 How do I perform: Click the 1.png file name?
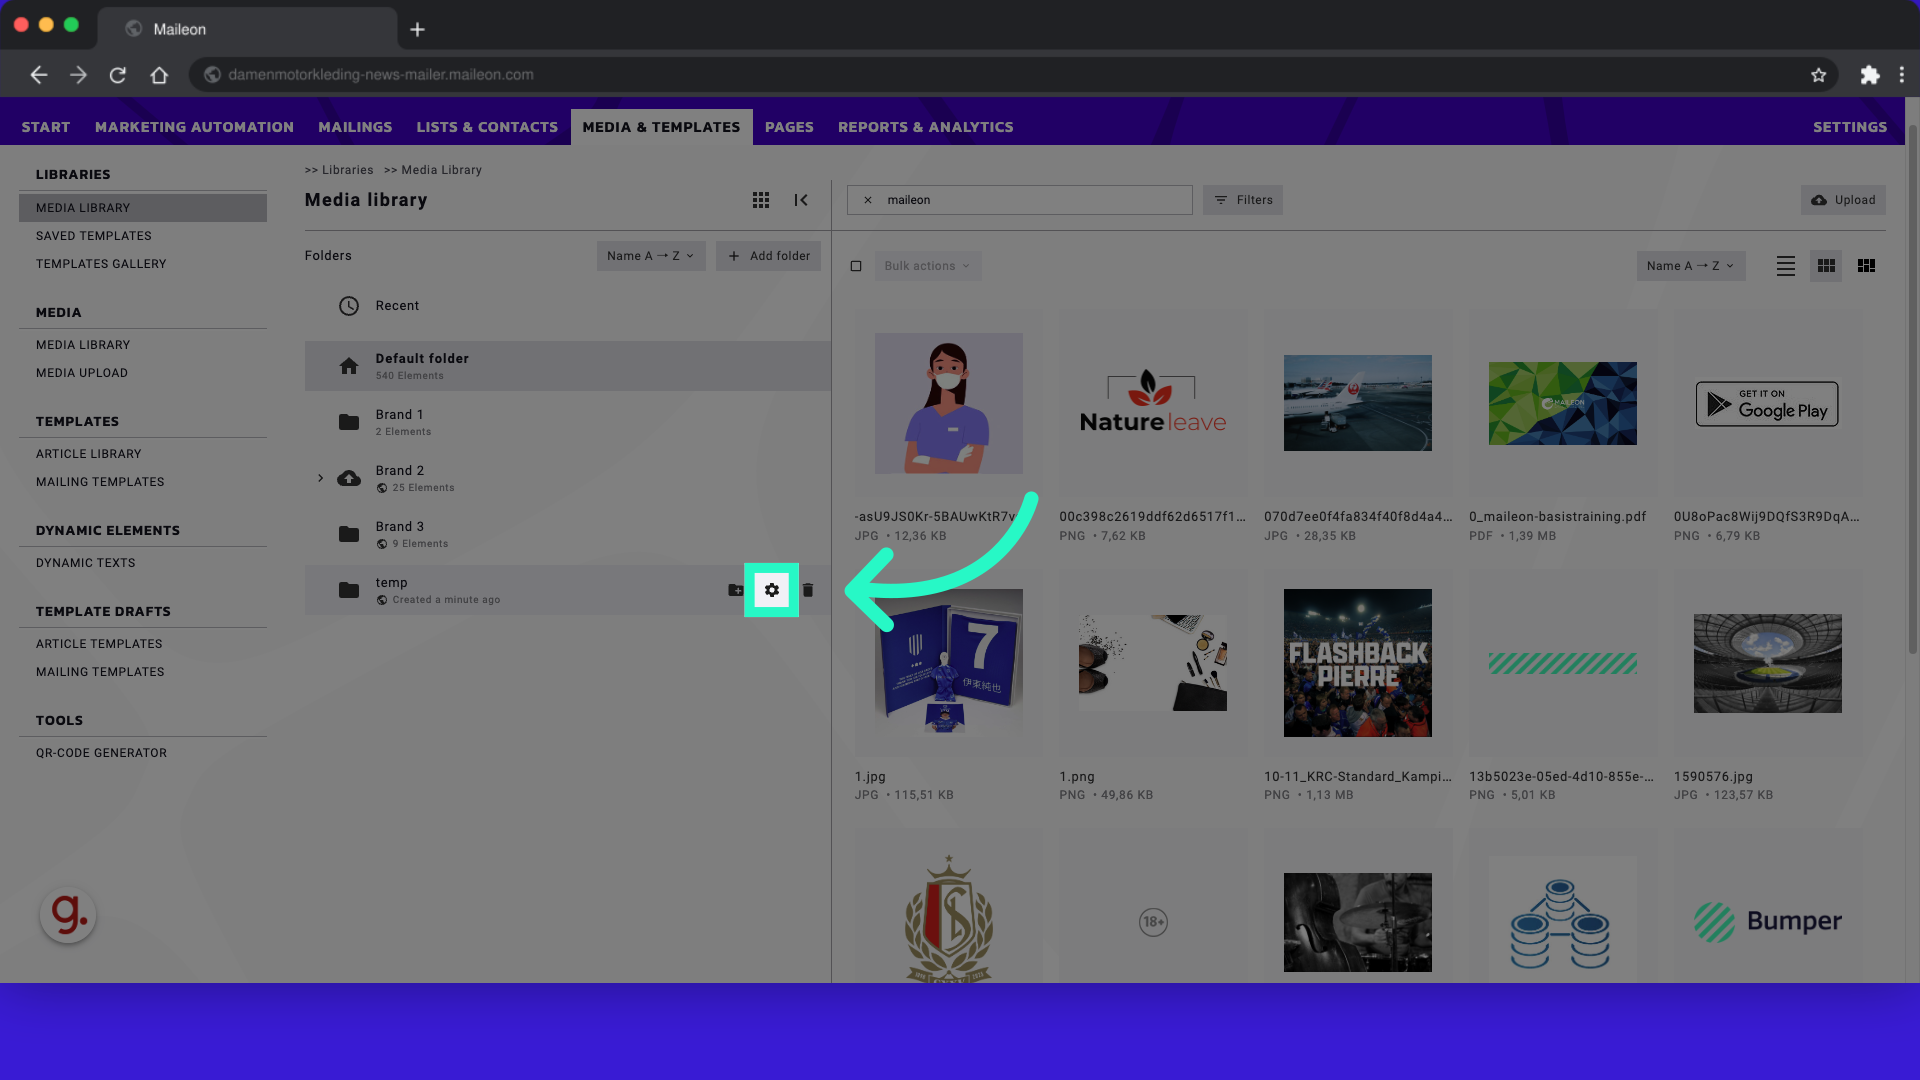pos(1077,777)
